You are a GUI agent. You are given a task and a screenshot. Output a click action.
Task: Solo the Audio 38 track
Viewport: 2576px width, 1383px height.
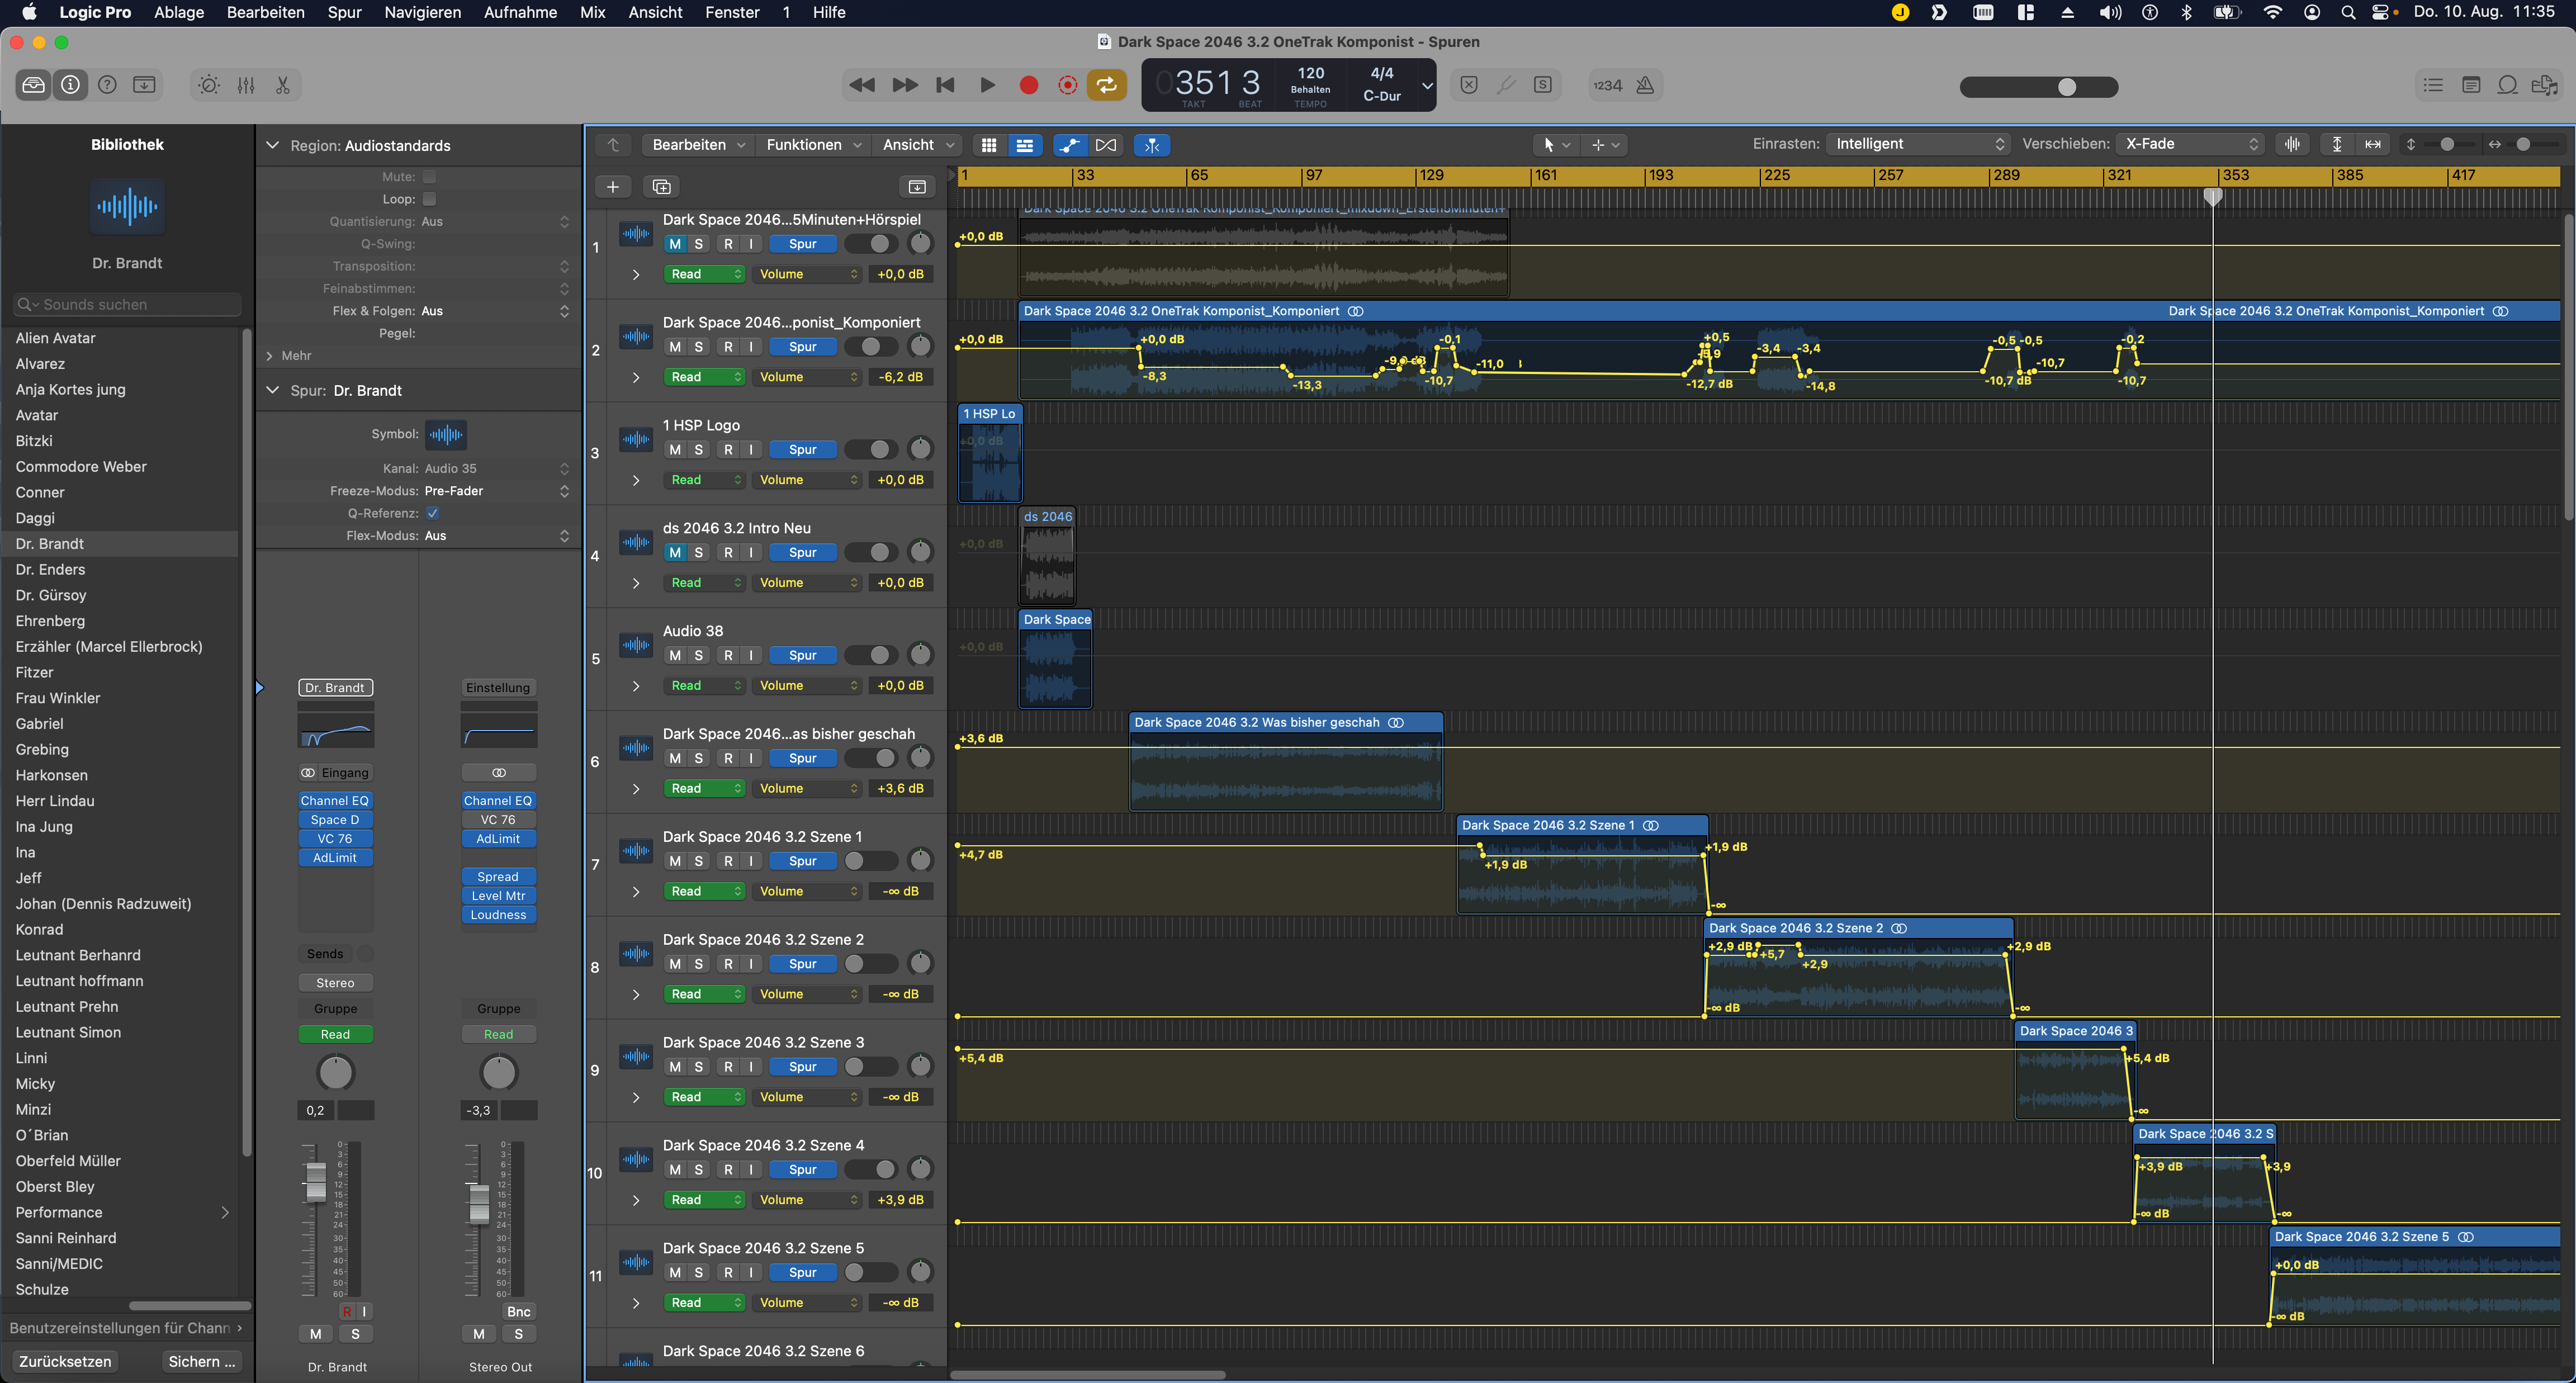point(698,656)
